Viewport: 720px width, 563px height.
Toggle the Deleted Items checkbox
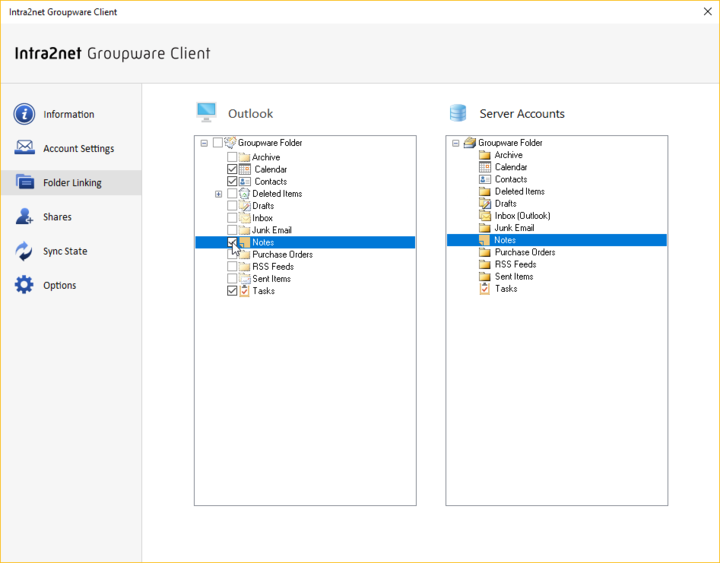[232, 193]
